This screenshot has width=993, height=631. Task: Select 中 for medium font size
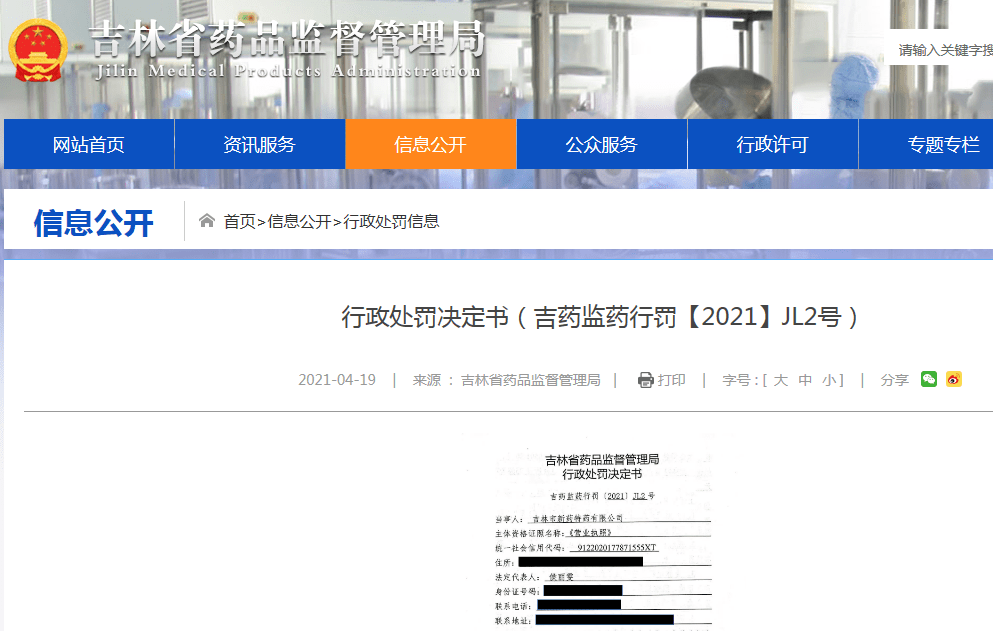[x=805, y=380]
